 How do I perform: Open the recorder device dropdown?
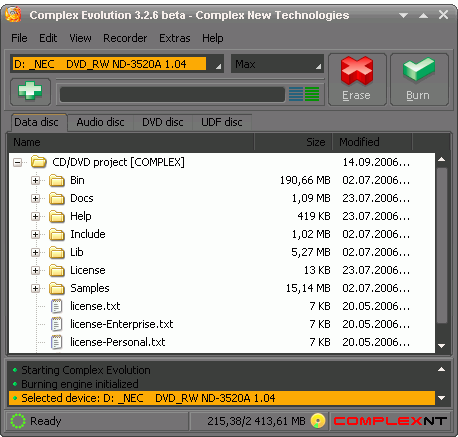click(218, 67)
